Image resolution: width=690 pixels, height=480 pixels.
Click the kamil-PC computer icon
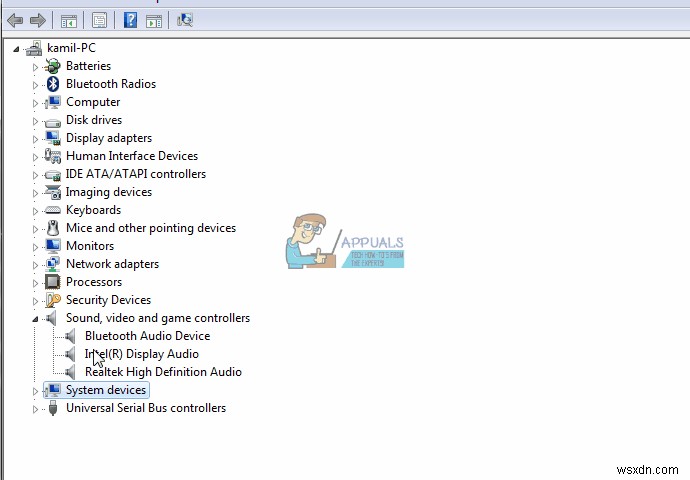34,48
